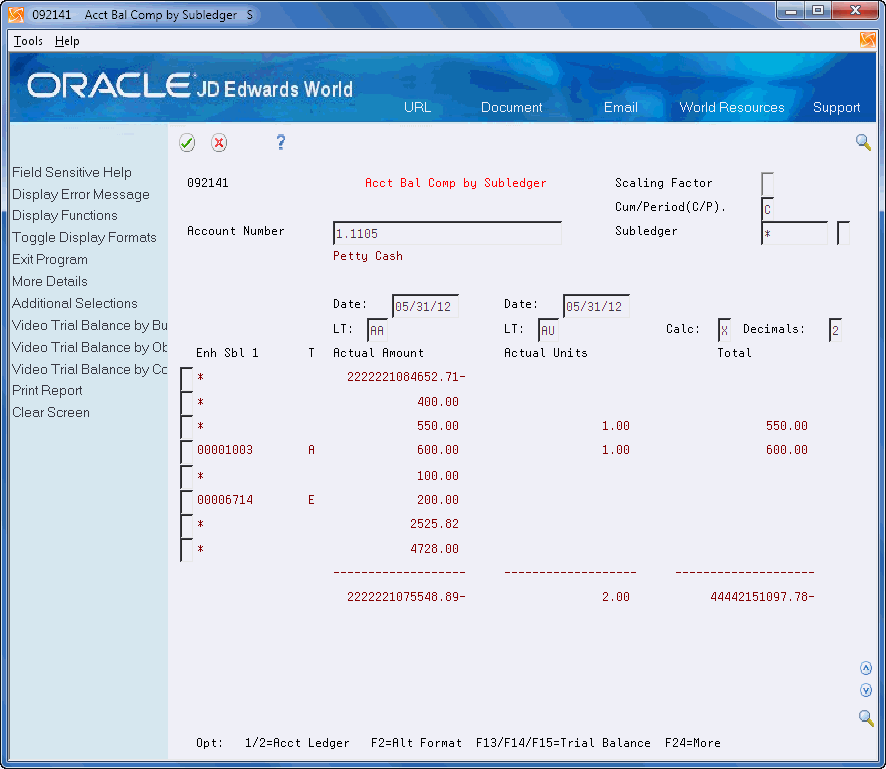The height and width of the screenshot is (769, 886).
Task: Click the JD Edwards icon in title bar
Action: 16,15
